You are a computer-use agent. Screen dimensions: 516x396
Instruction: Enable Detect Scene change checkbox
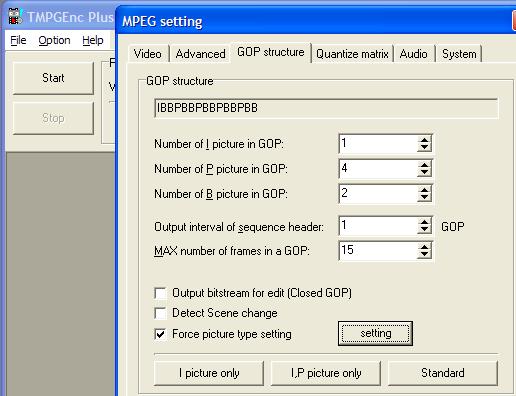coord(161,313)
